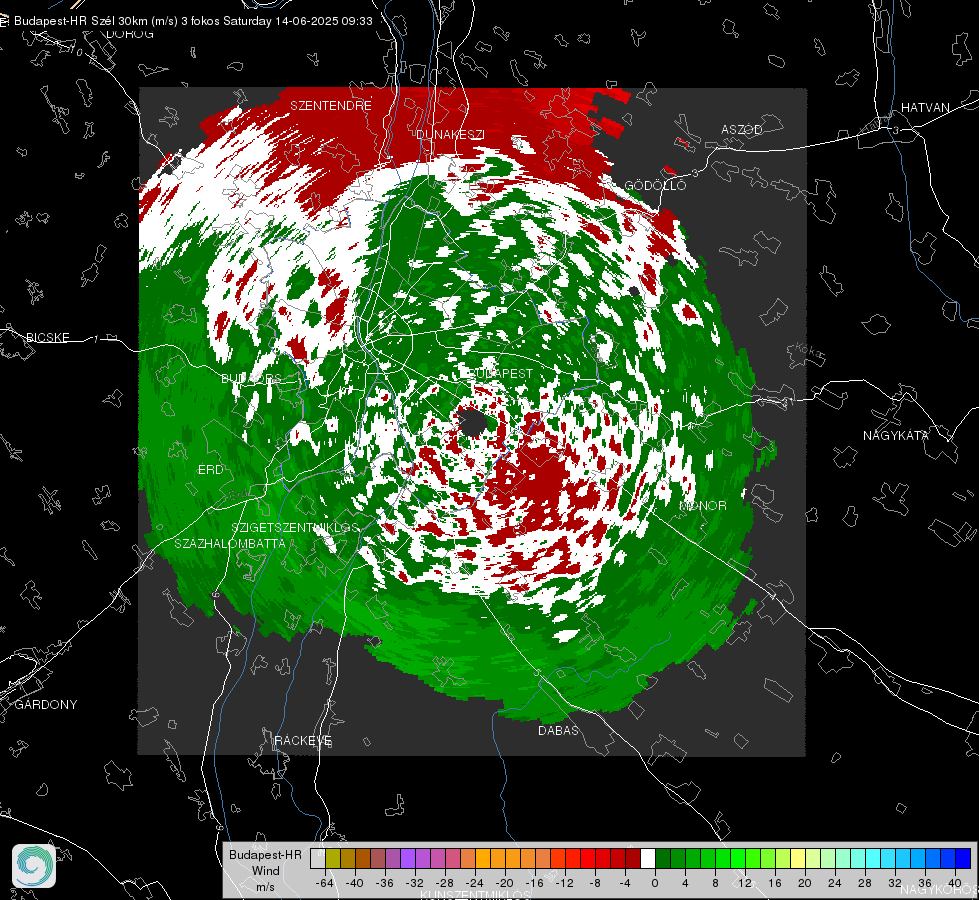Click the legend tick value -28

tap(445, 883)
